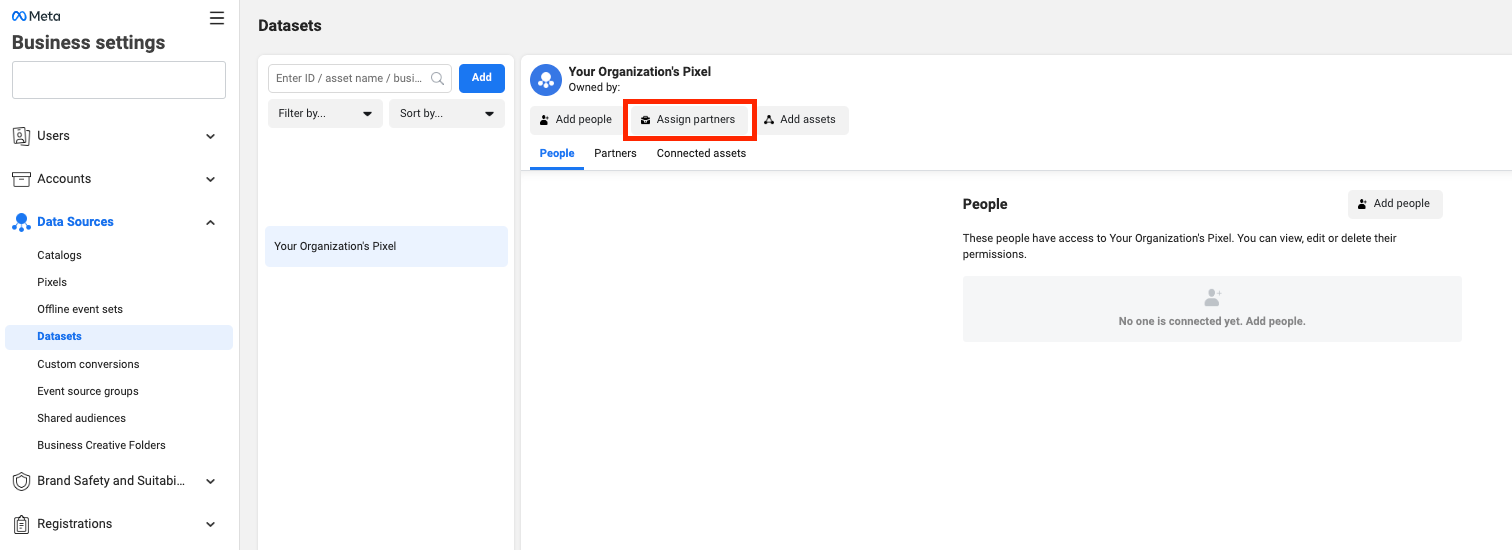Switch to the Connected assets tab
The image size is (1512, 550).
tap(701, 154)
